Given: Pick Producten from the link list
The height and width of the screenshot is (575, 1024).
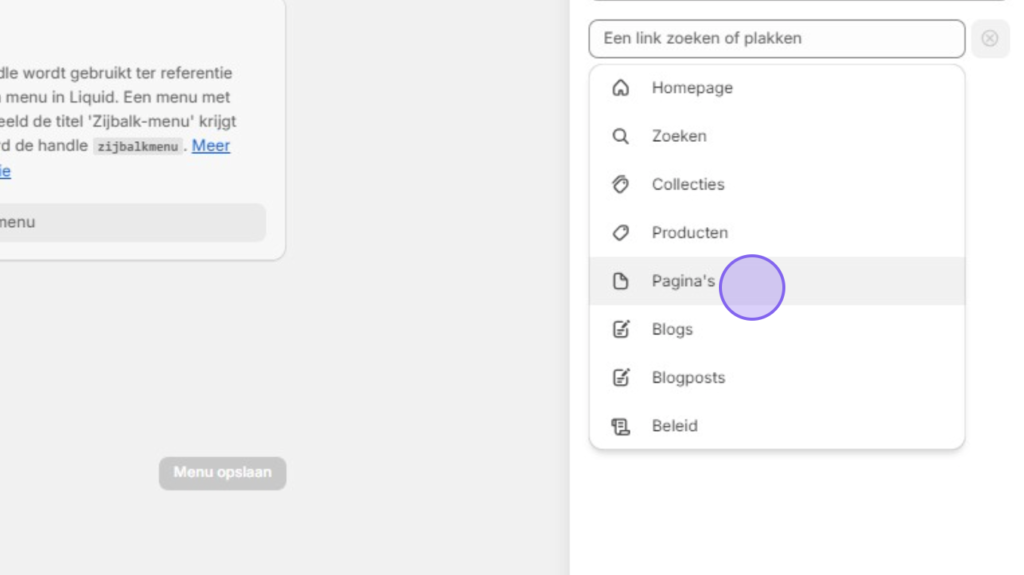Looking at the screenshot, I should (776, 233).
